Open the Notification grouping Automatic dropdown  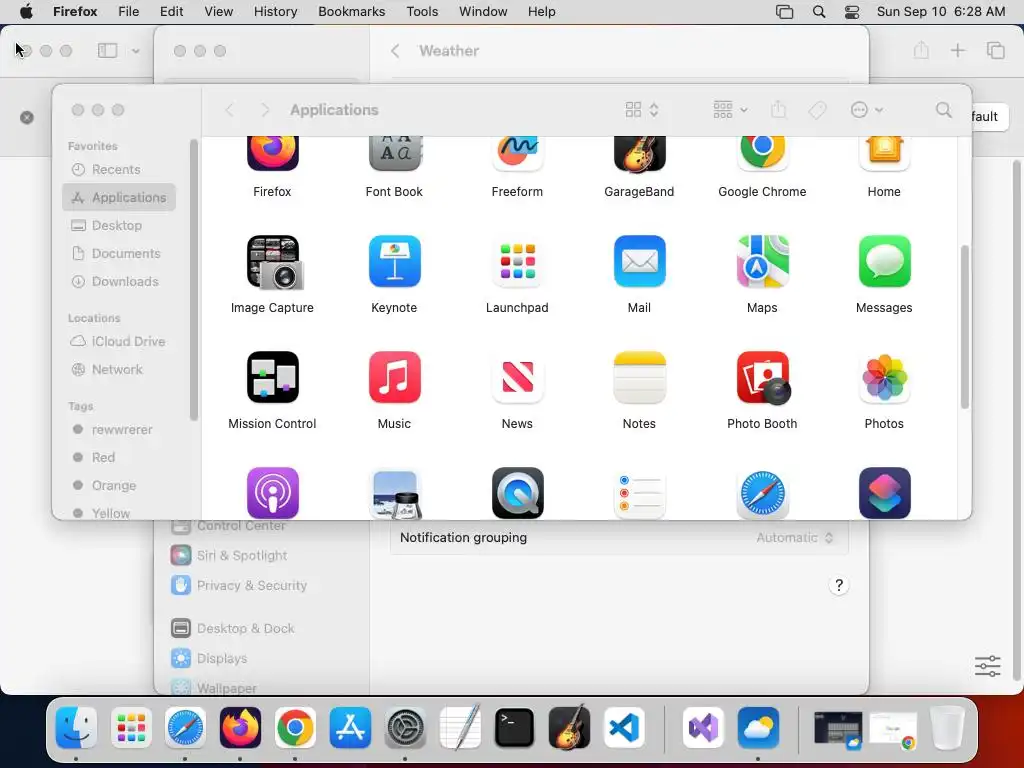pyautogui.click(x=795, y=537)
